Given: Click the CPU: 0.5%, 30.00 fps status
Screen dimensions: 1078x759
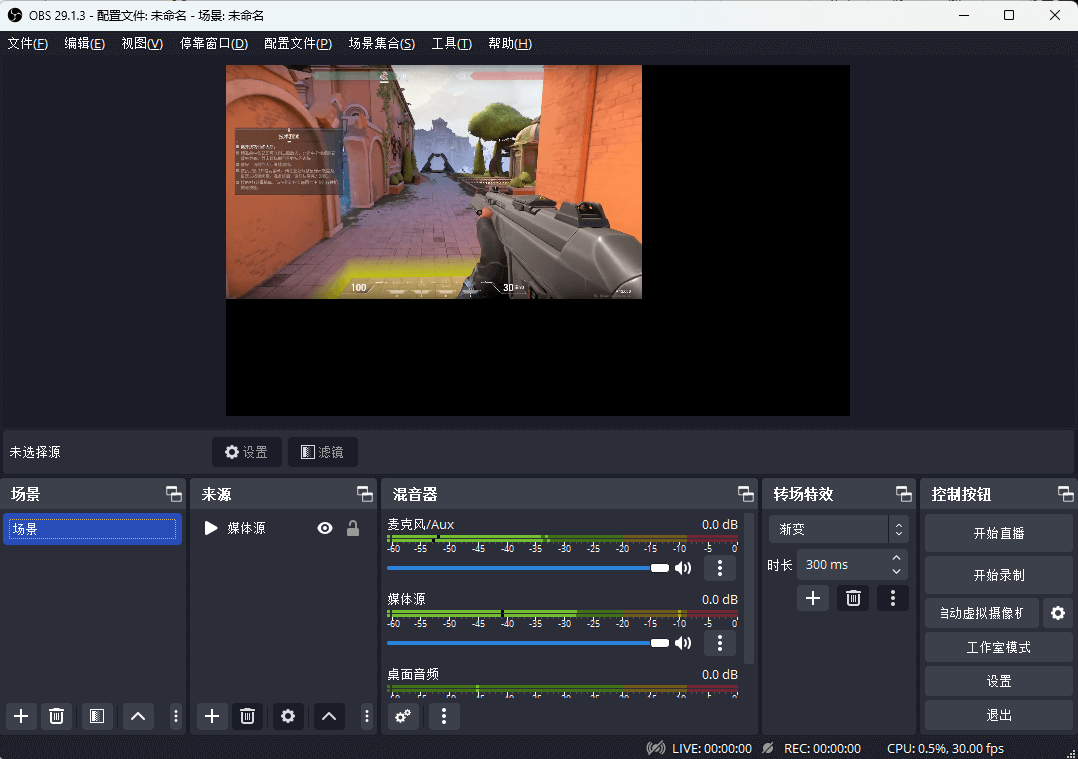Looking at the screenshot, I should click(x=945, y=748).
